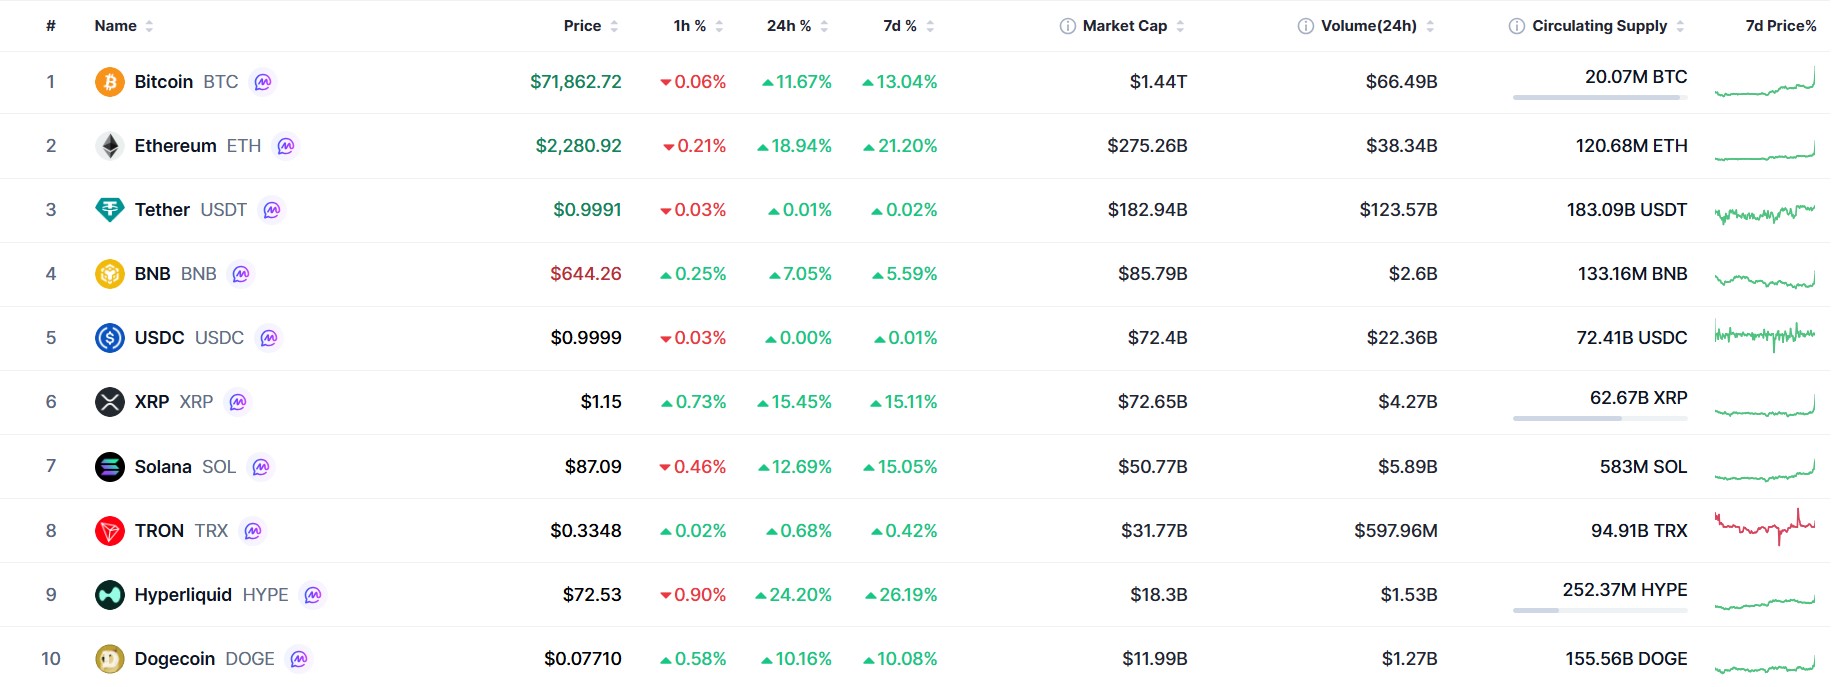Click the purple badge icon beside BTC
This screenshot has height=687, width=1842.
pos(263,82)
